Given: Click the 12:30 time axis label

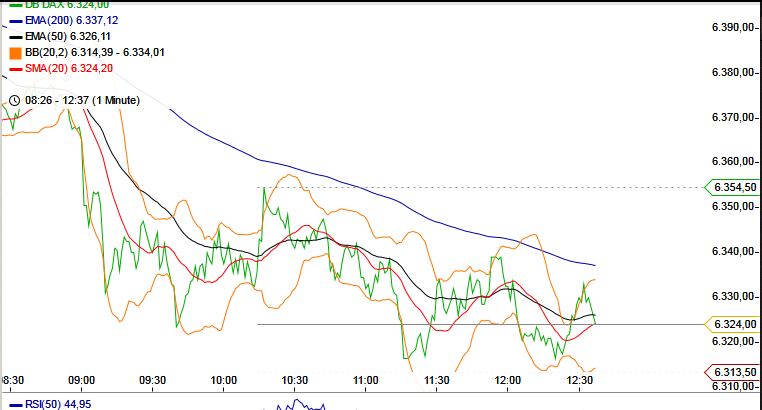Looking at the screenshot, I should (x=580, y=380).
